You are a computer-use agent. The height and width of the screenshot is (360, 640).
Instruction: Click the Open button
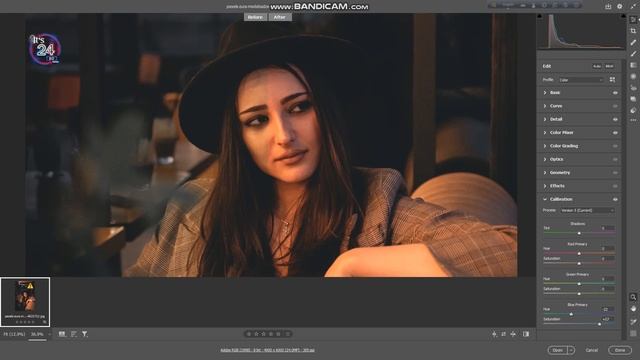[x=558, y=350]
